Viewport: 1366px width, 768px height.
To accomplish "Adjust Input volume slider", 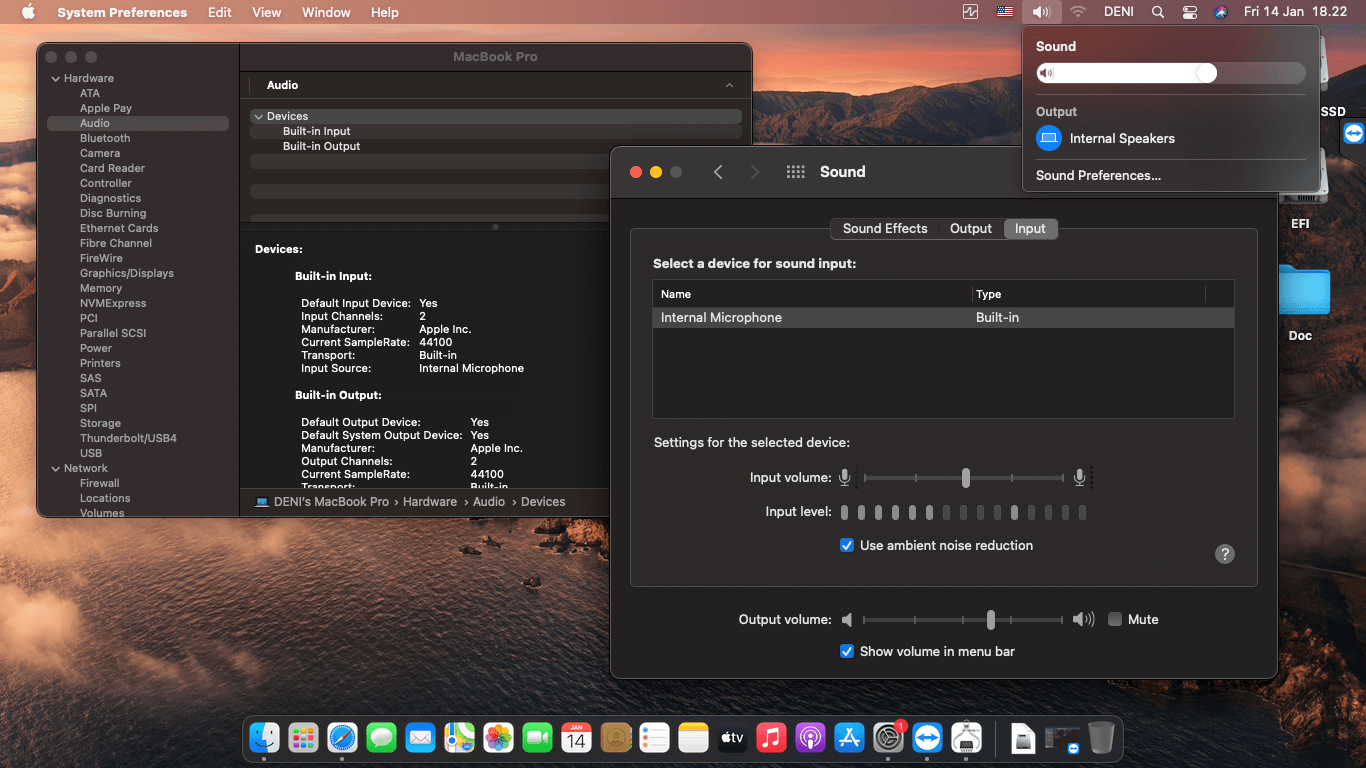I will 965,479.
